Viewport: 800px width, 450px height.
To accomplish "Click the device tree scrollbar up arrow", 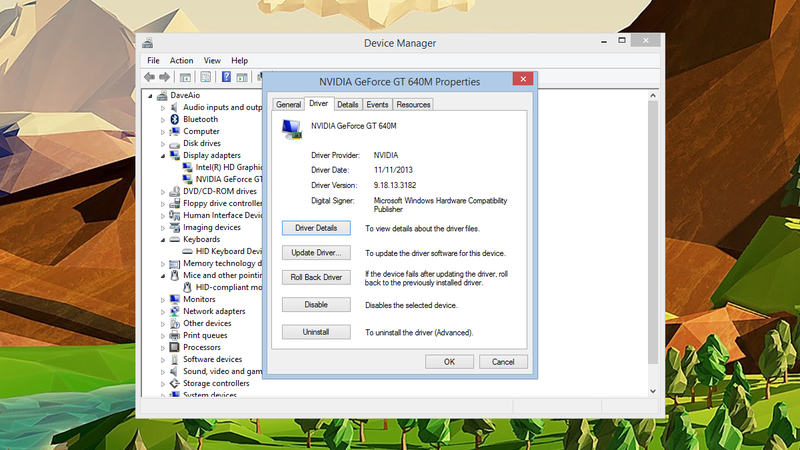I will [653, 95].
